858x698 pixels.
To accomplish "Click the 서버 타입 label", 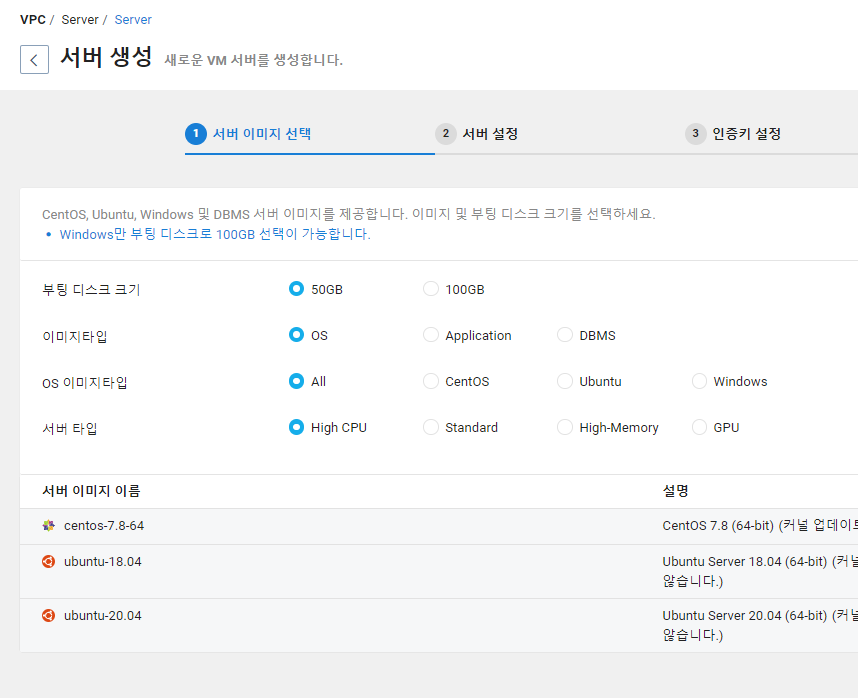I will click(x=70, y=428).
